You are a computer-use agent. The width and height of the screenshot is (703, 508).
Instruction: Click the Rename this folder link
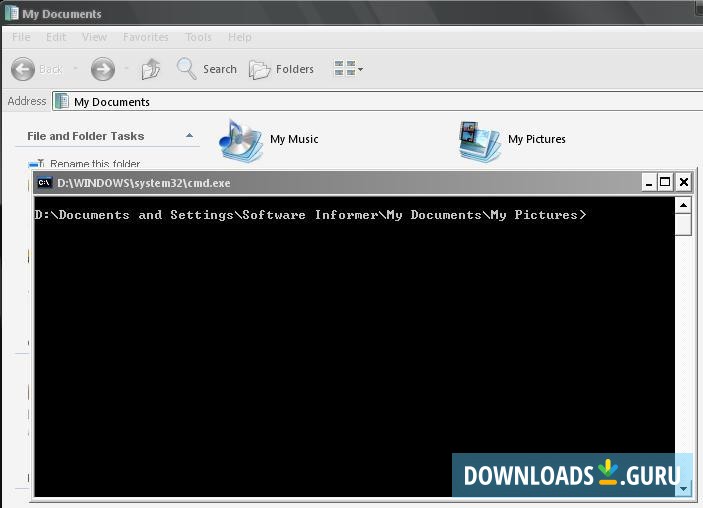[95, 164]
